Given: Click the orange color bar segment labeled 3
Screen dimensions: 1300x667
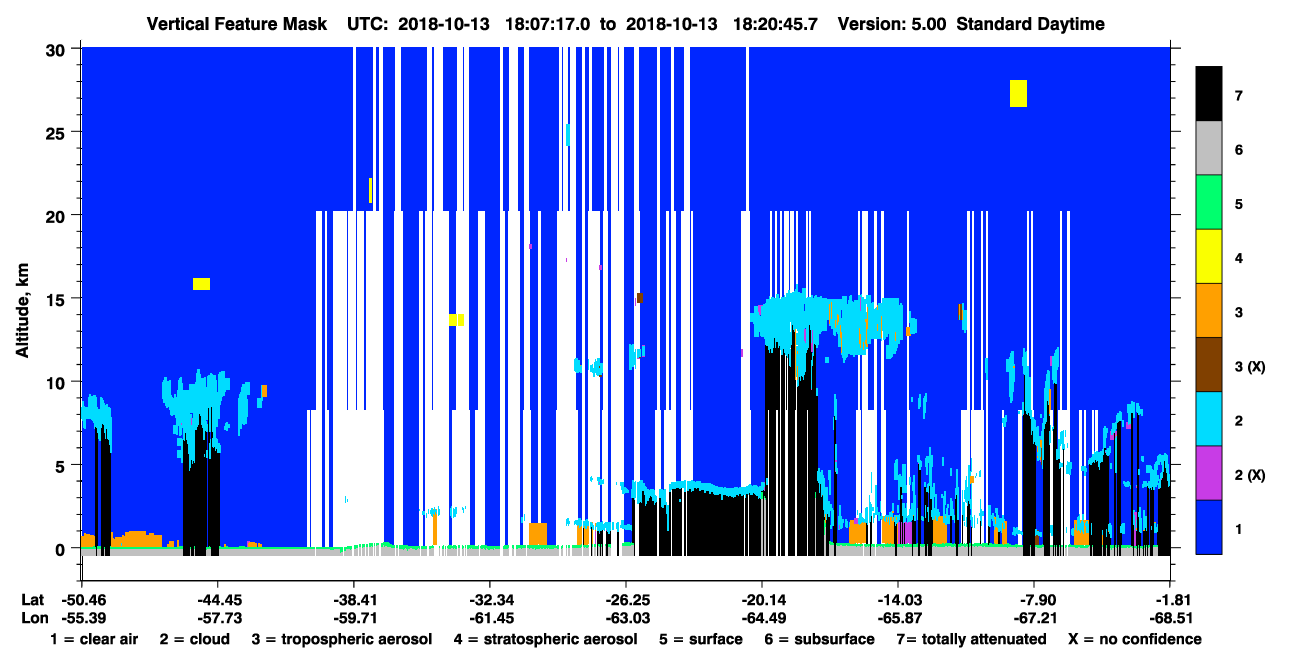Looking at the screenshot, I should [x=1209, y=310].
